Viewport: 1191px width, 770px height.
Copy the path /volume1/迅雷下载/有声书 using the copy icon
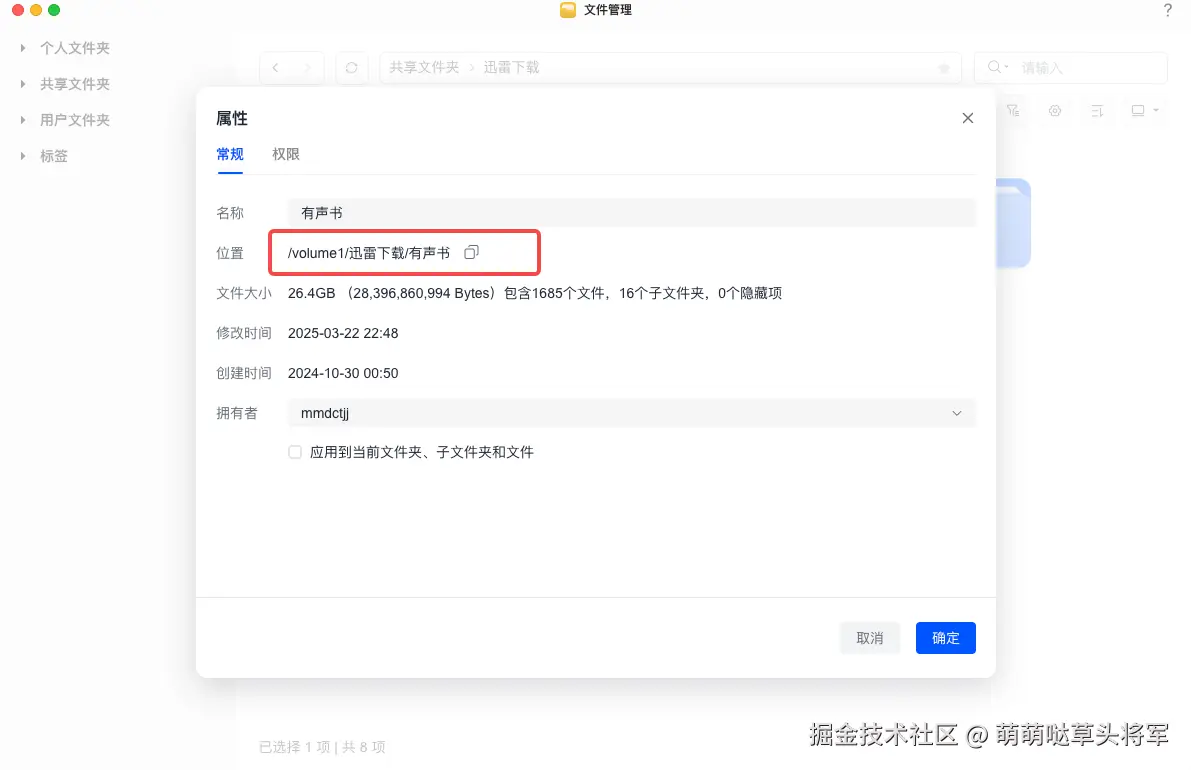coord(471,252)
